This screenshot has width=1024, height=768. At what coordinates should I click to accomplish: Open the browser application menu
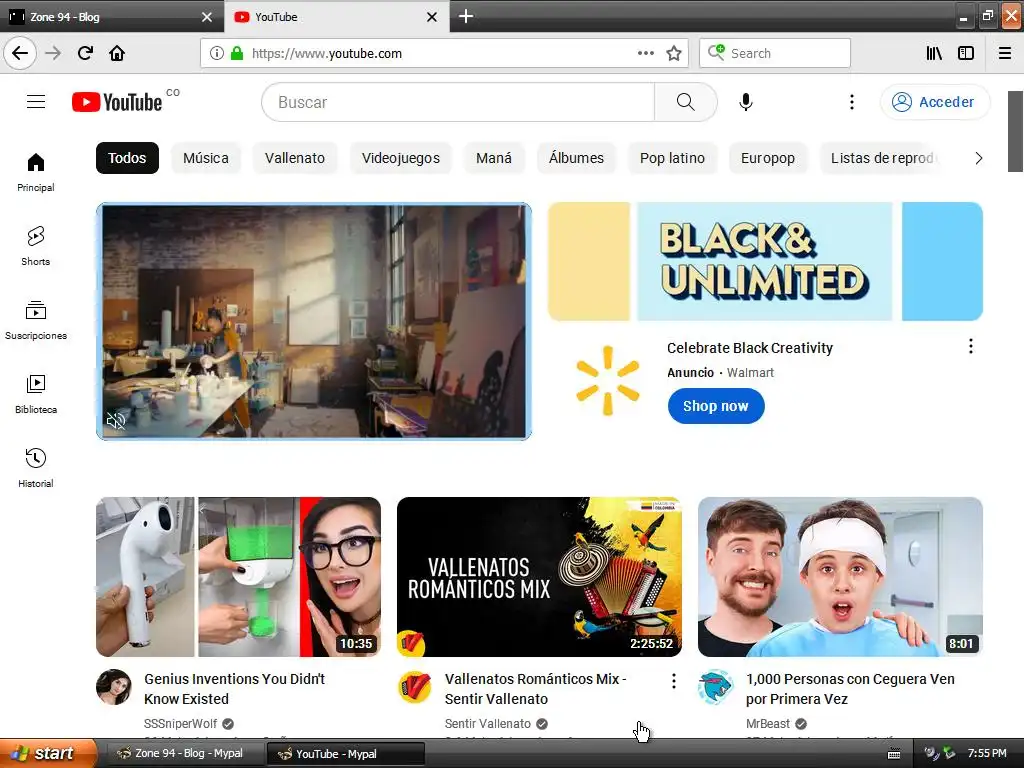[x=1005, y=53]
